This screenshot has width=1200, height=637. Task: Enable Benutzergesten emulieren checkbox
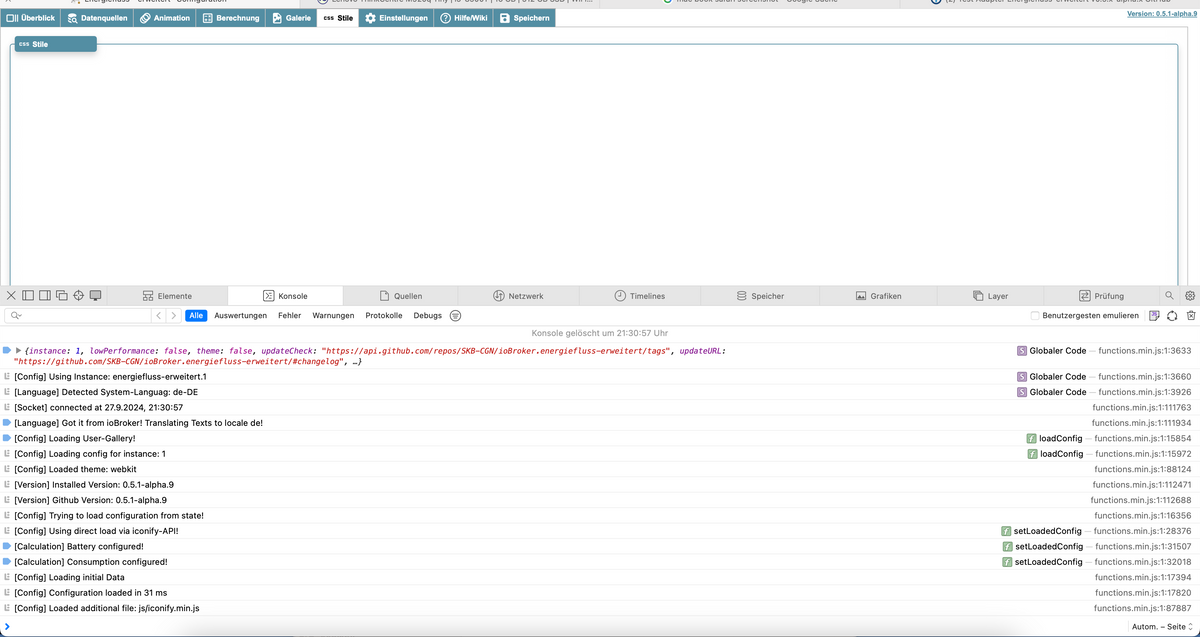(1035, 316)
